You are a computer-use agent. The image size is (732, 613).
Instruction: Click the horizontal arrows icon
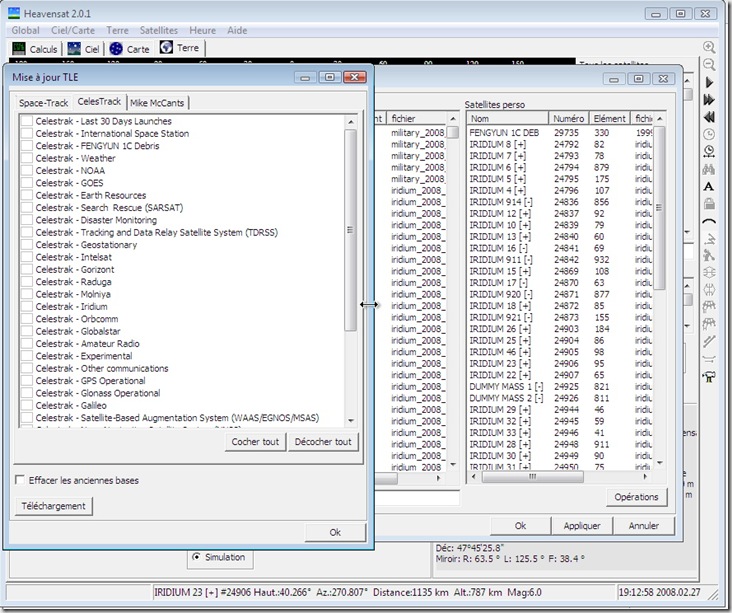[x=709, y=359]
